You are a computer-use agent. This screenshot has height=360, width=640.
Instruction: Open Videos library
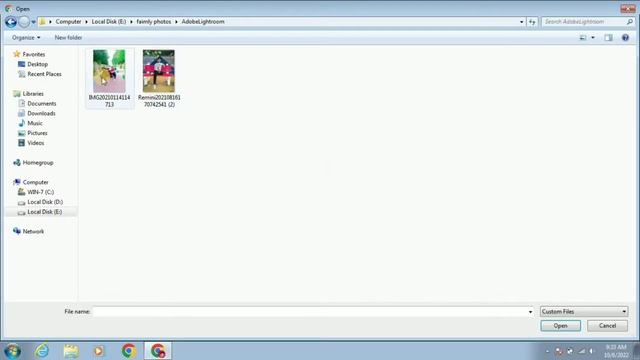[x=36, y=143]
